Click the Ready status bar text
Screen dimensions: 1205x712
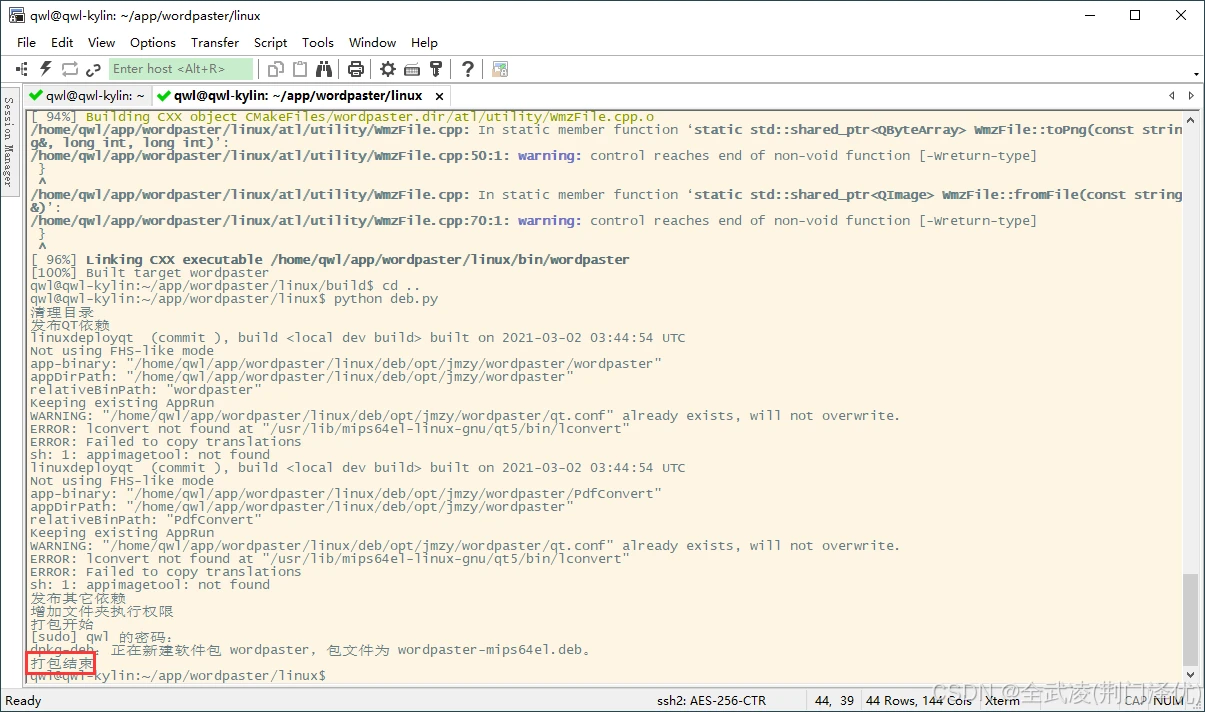(24, 701)
